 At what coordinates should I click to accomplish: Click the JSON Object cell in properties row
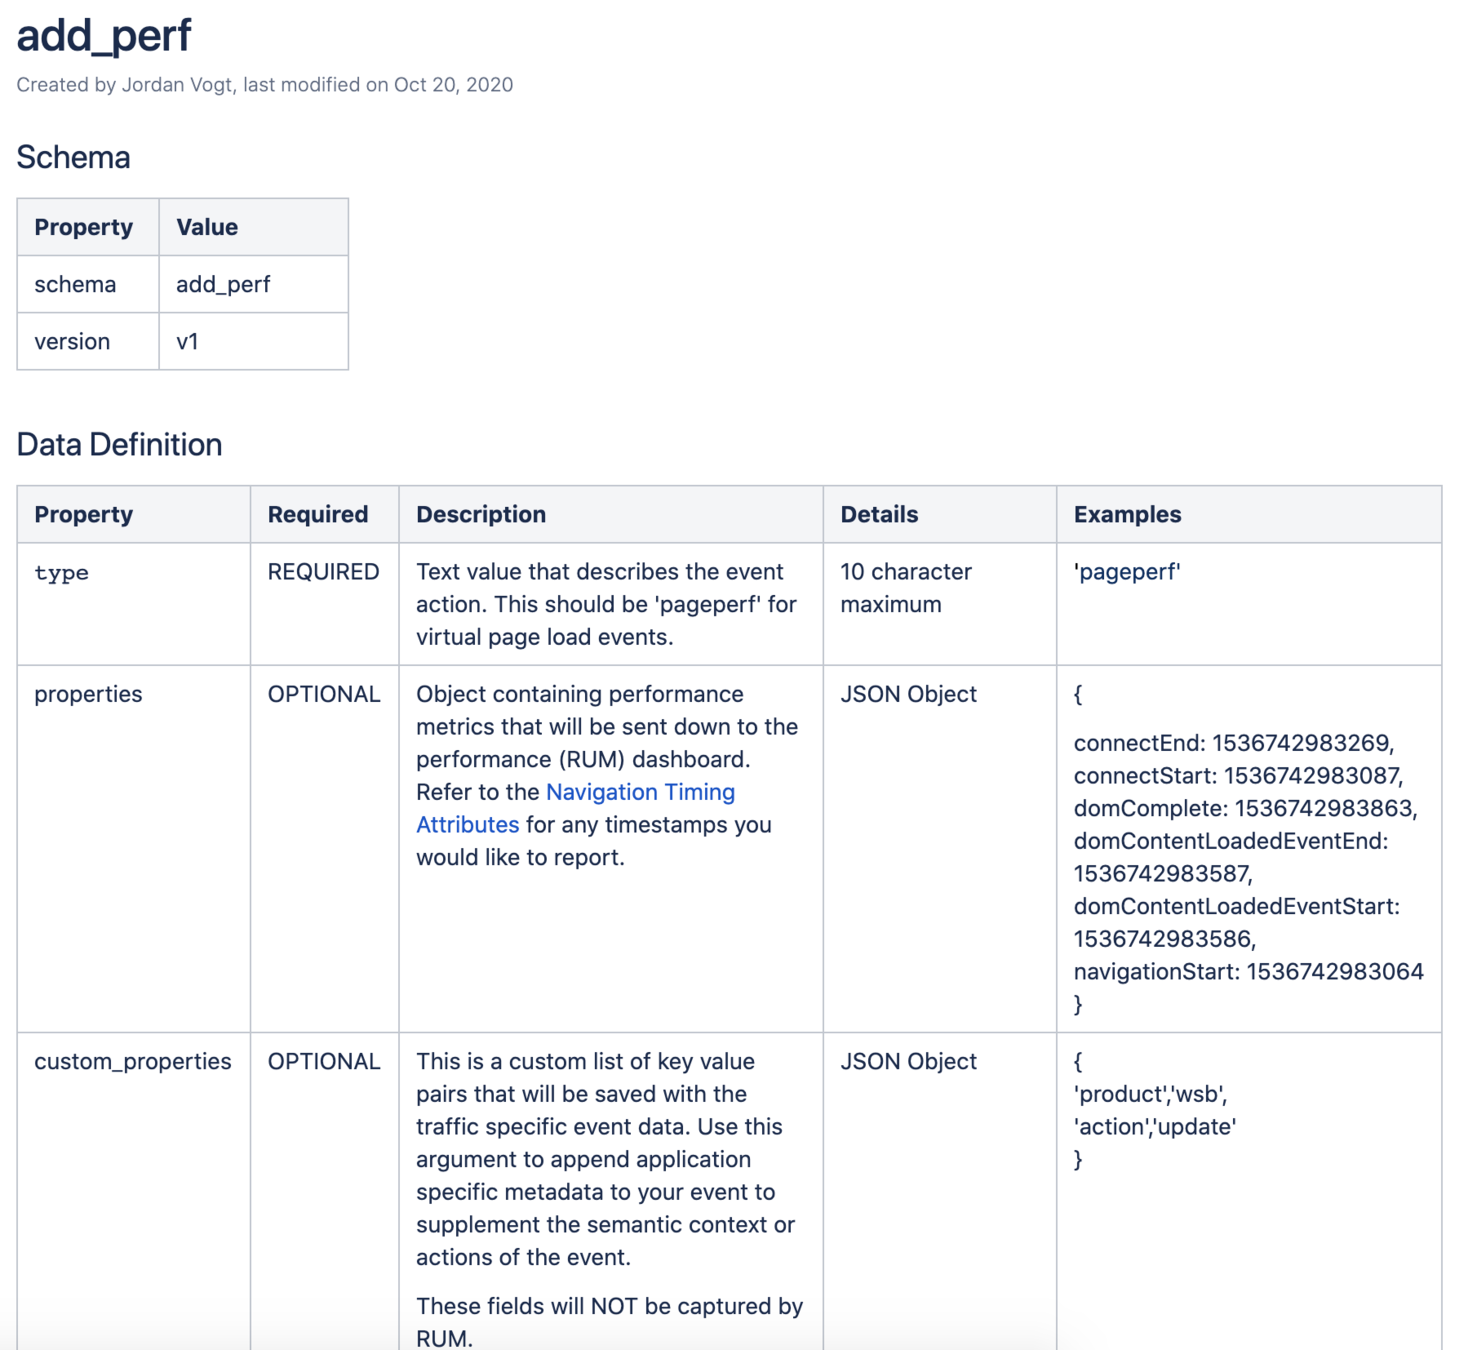pos(940,849)
